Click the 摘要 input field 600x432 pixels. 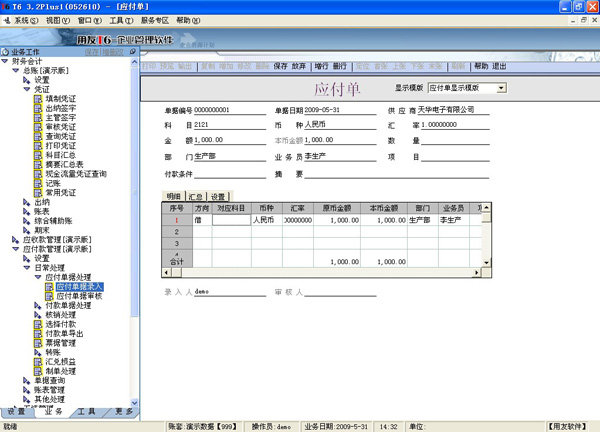click(x=397, y=174)
